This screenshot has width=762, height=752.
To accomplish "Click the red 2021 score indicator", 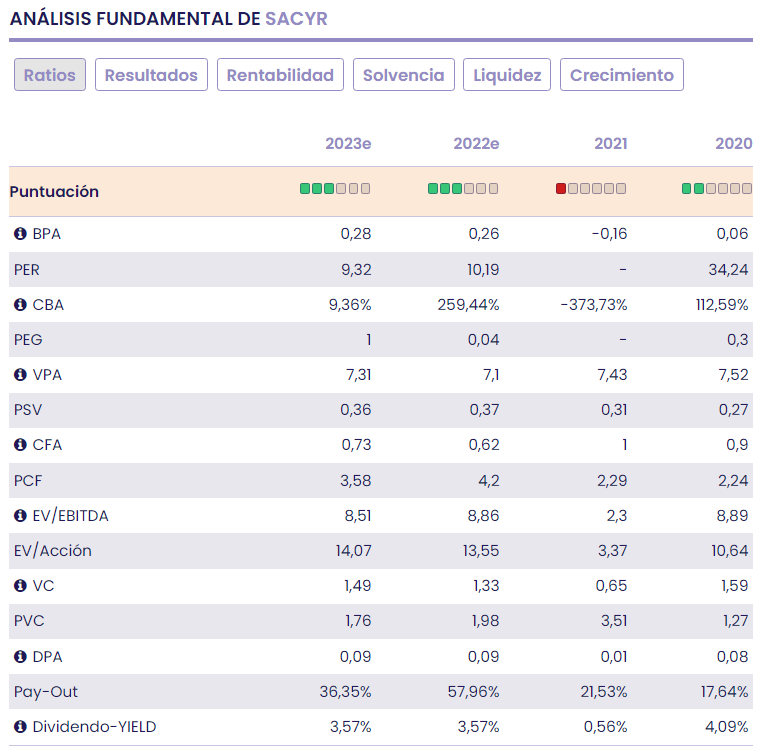I will coord(561,189).
